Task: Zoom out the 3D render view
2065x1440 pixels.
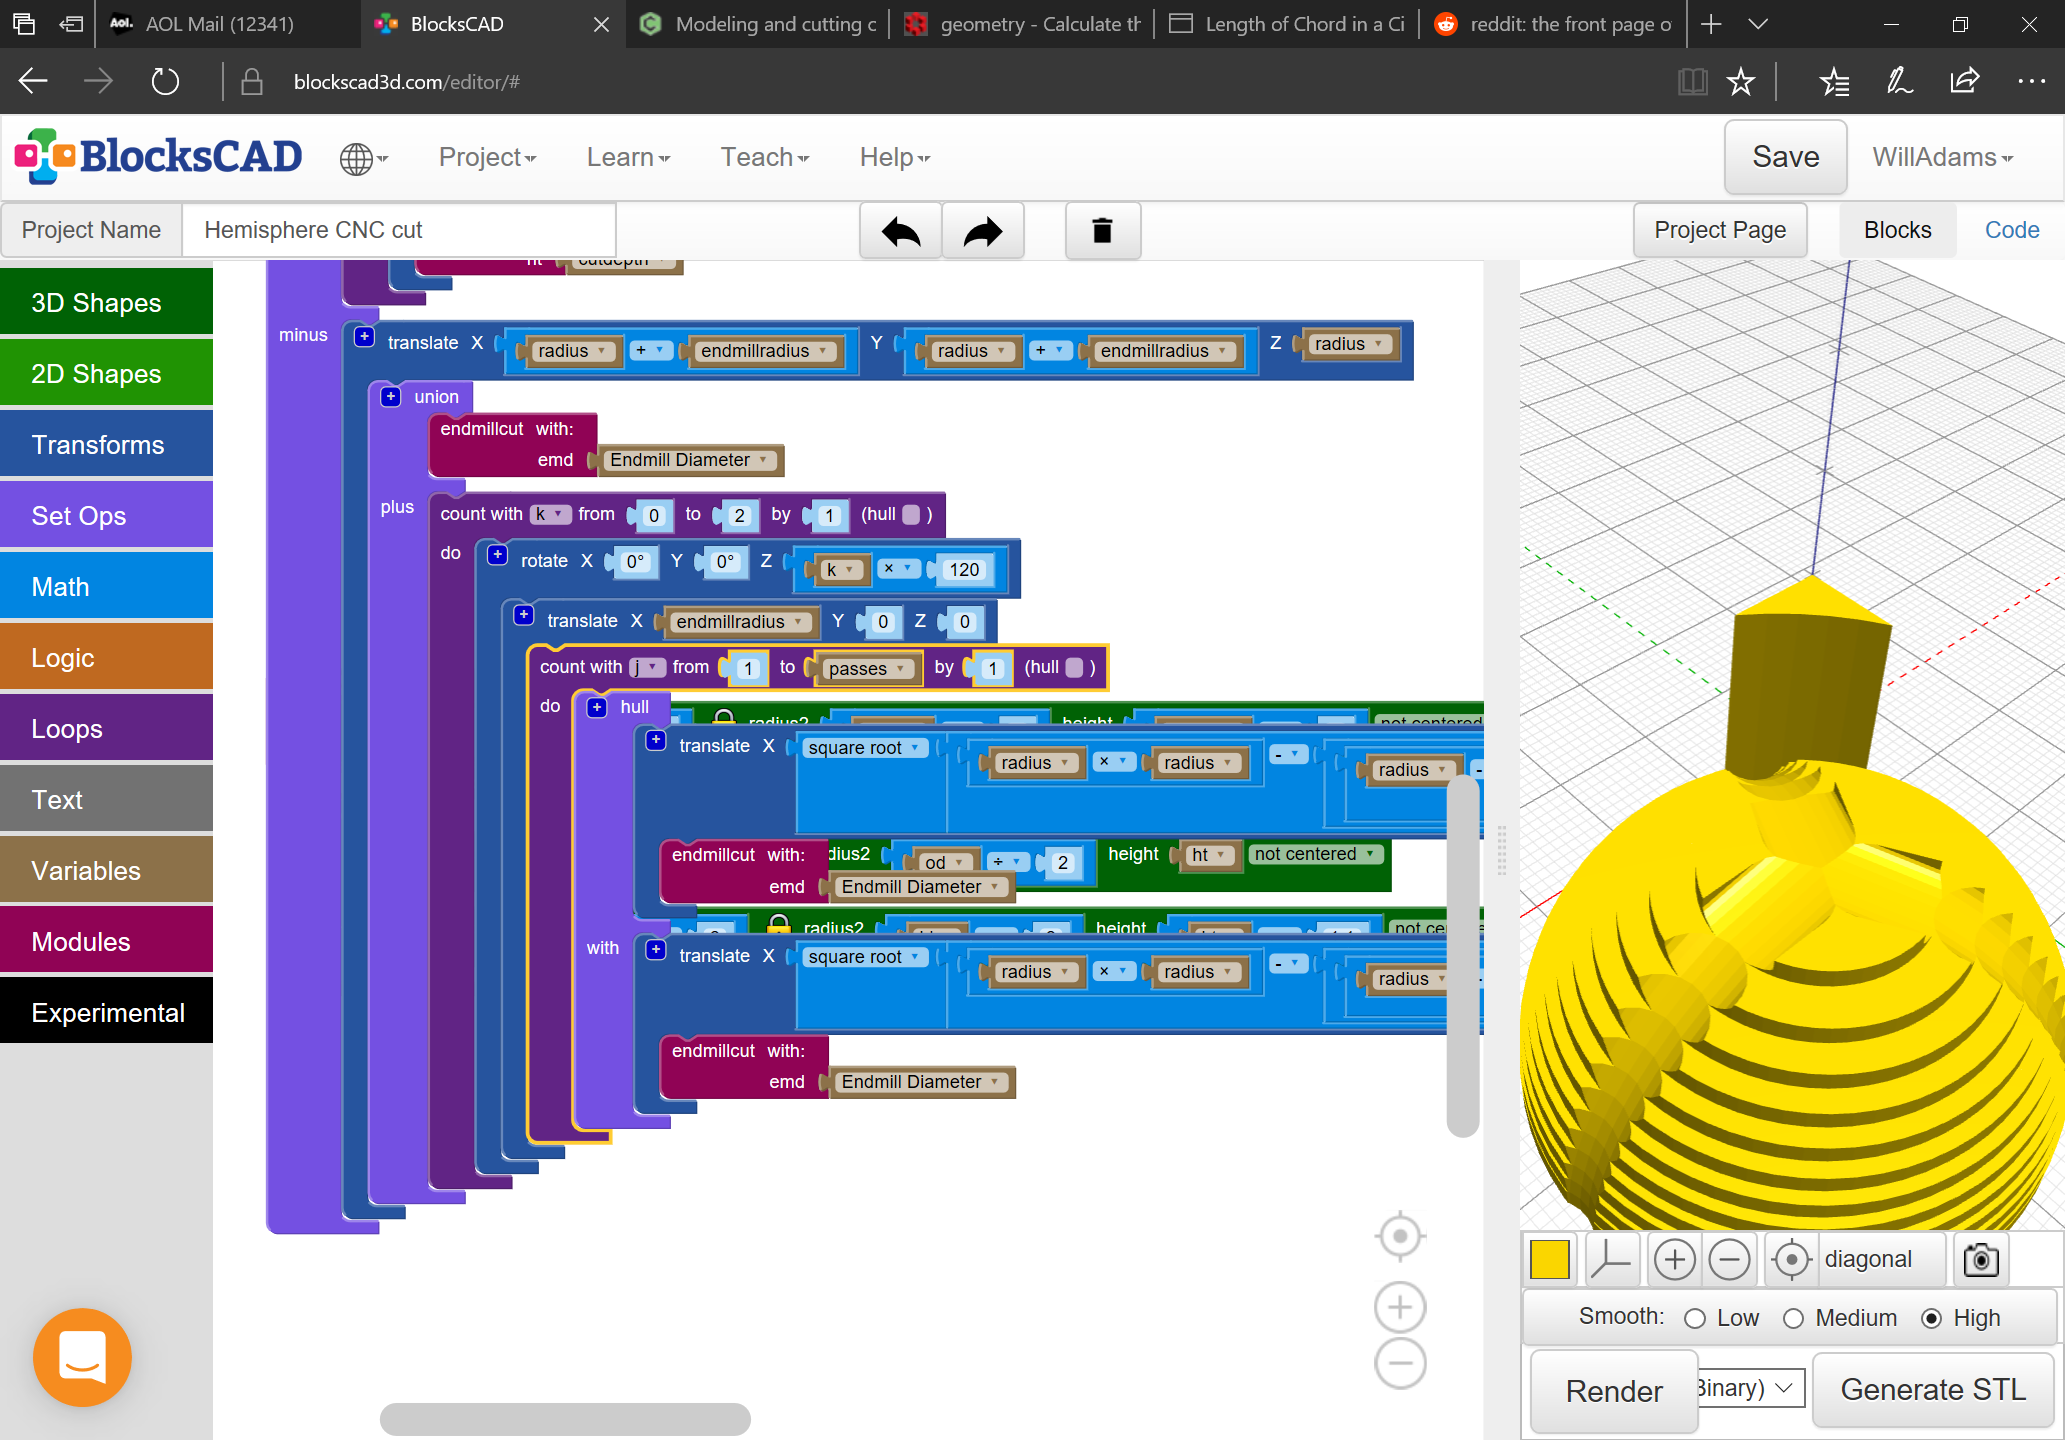Action: (1729, 1259)
